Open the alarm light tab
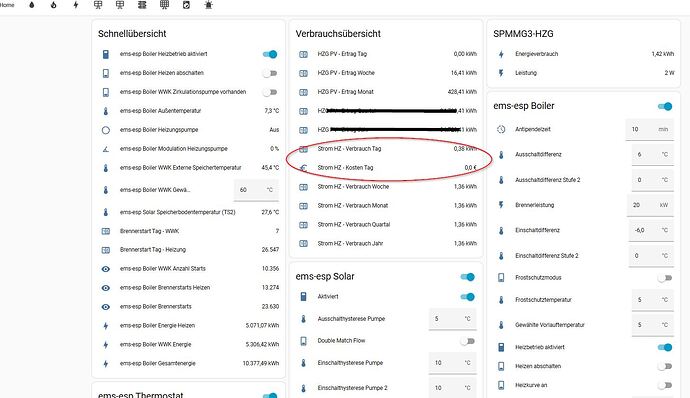 tap(208, 5)
